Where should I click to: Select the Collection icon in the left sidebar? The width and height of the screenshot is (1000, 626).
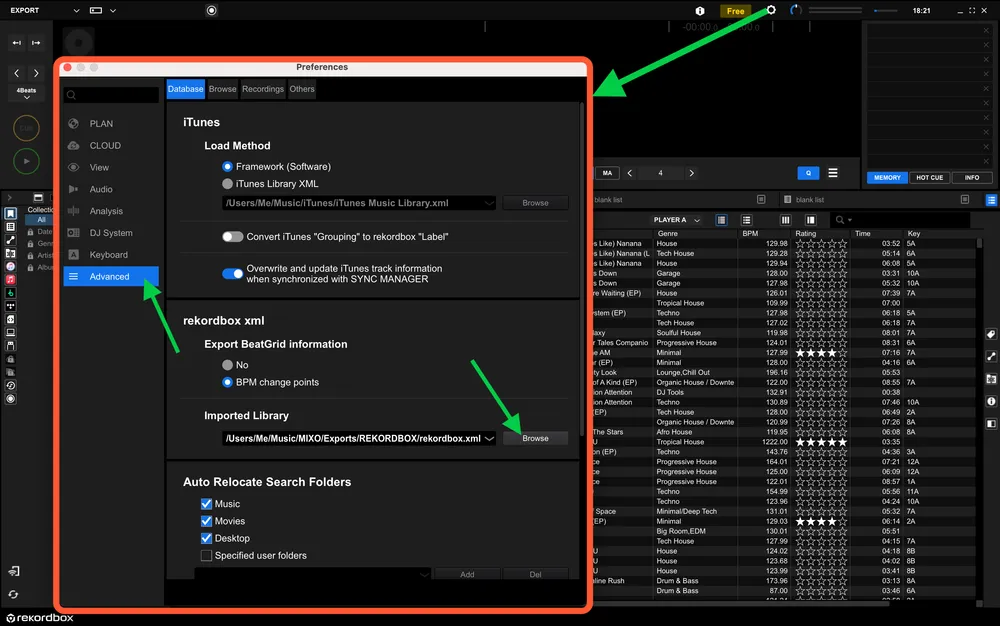tap(11, 214)
